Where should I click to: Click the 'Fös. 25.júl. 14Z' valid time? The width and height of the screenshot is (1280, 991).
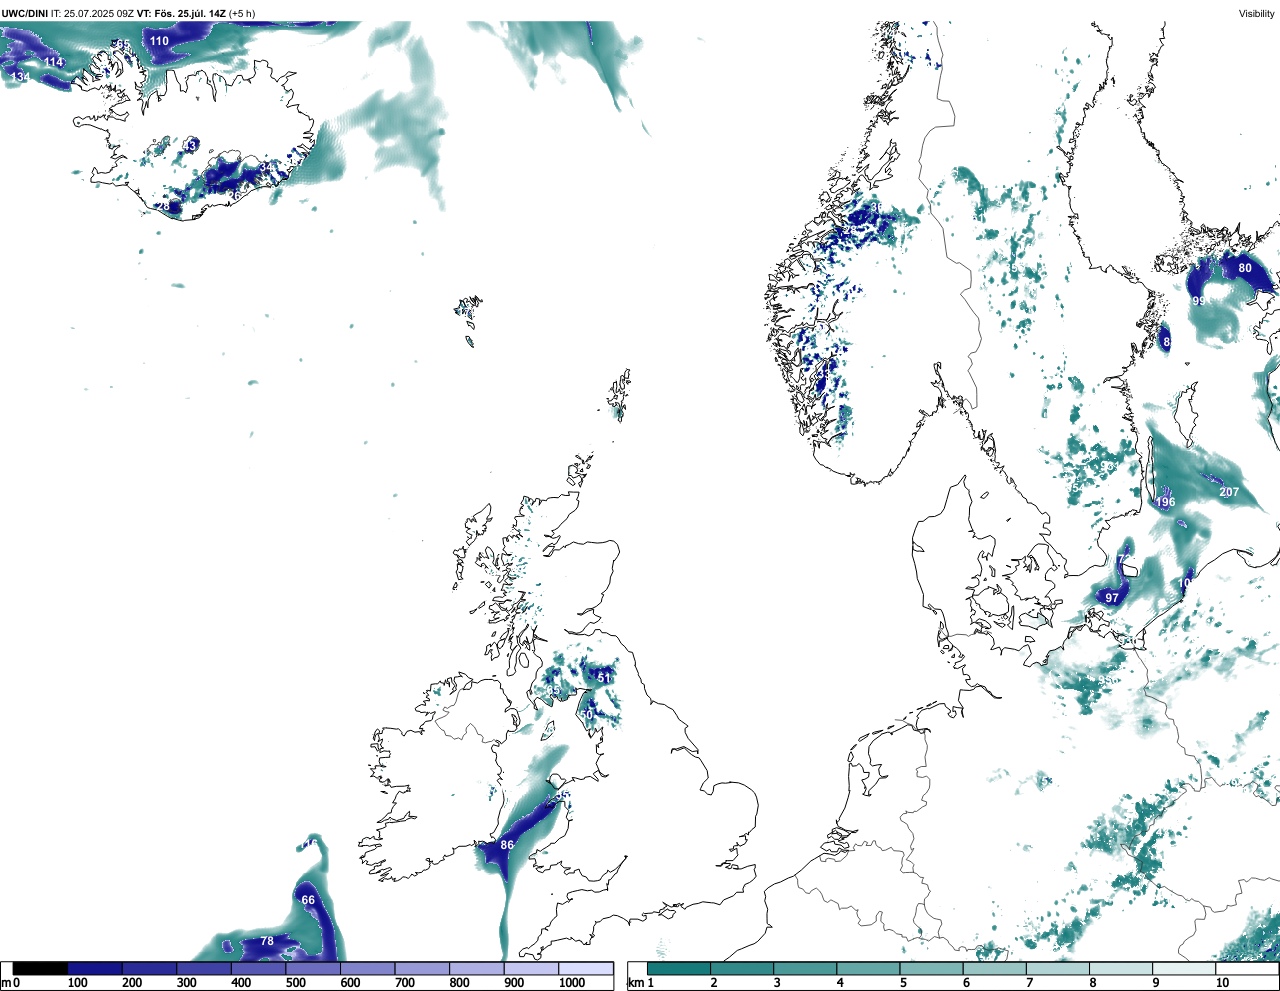(191, 13)
